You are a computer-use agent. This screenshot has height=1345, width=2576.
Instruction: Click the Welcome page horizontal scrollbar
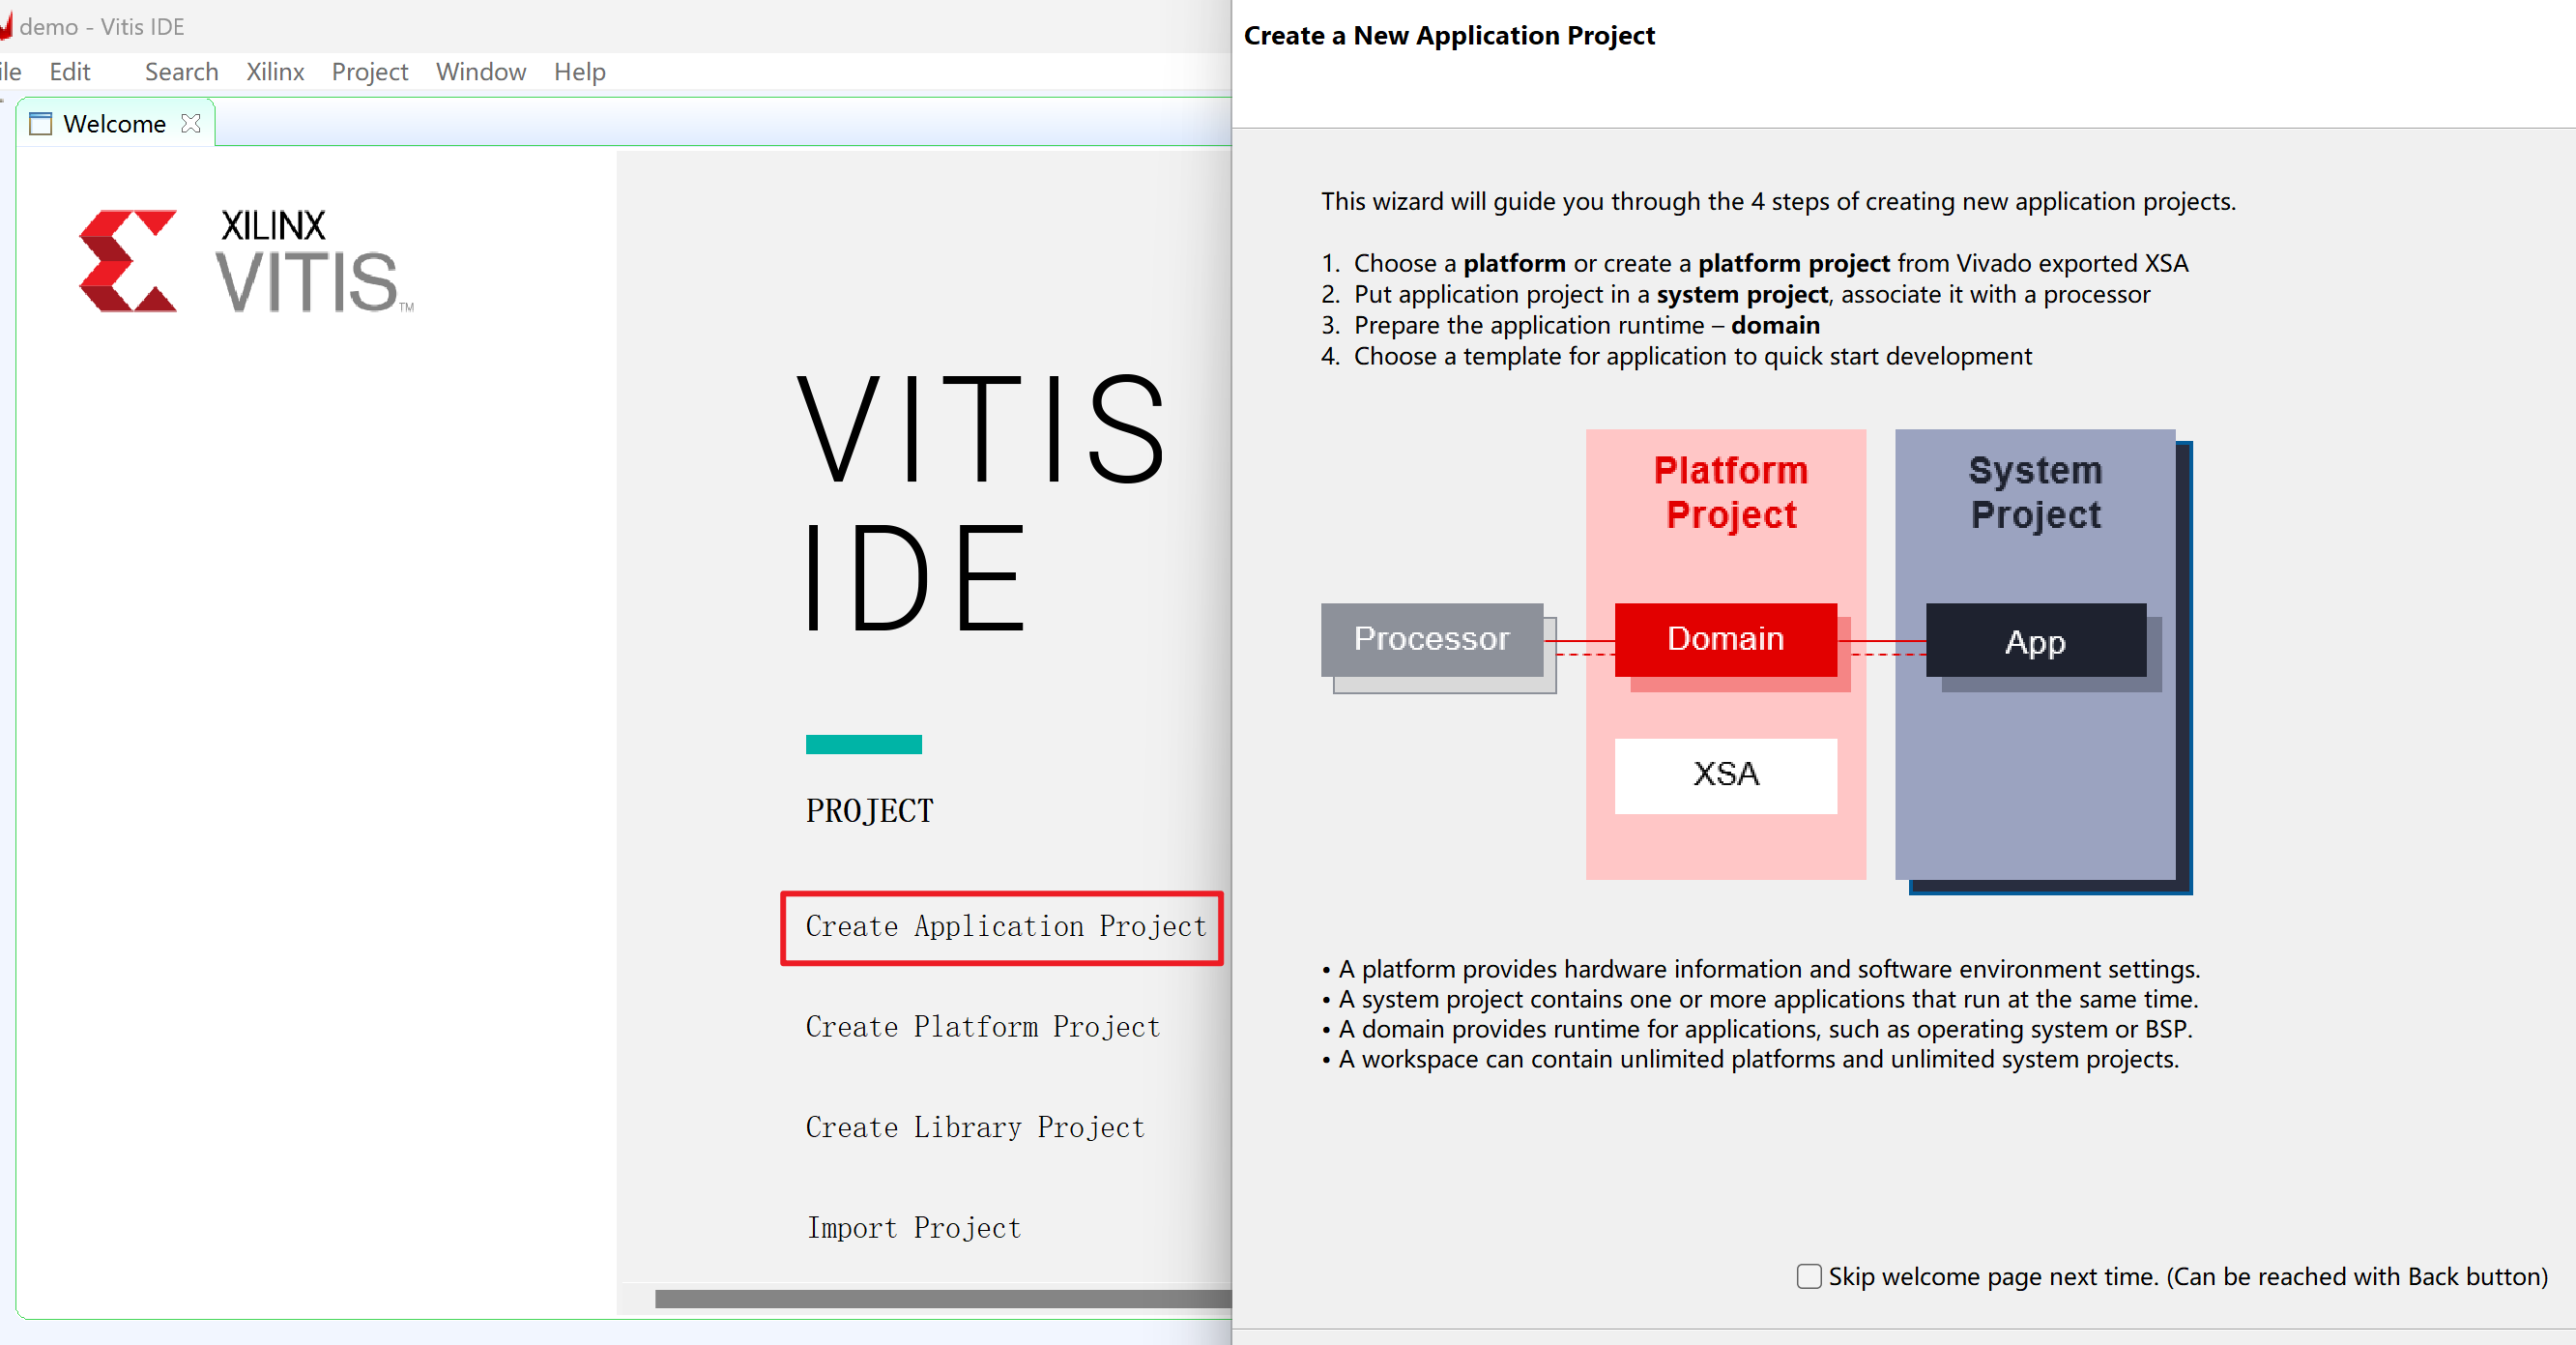coord(943,1298)
